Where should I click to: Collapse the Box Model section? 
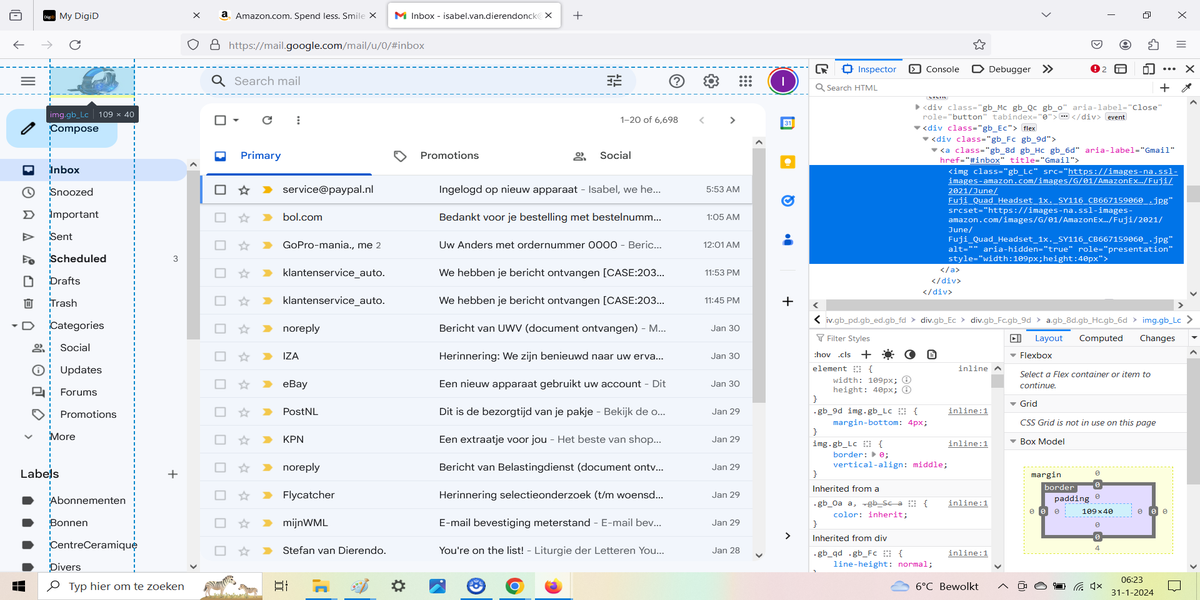1013,441
